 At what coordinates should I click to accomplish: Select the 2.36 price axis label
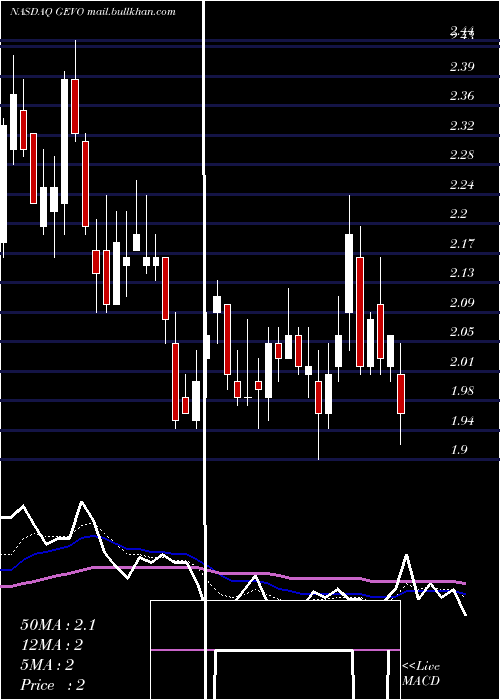pos(462,96)
